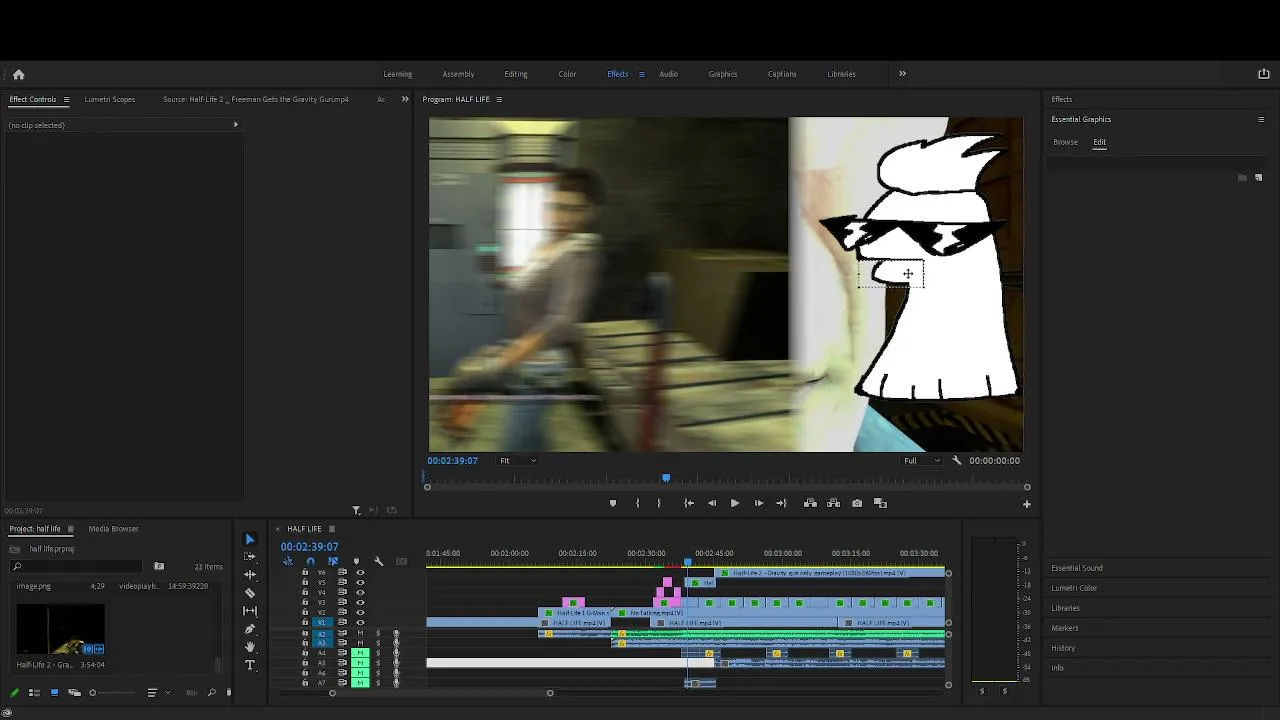The height and width of the screenshot is (720, 1280).
Task: Switch to the Color workspace
Action: [567, 74]
